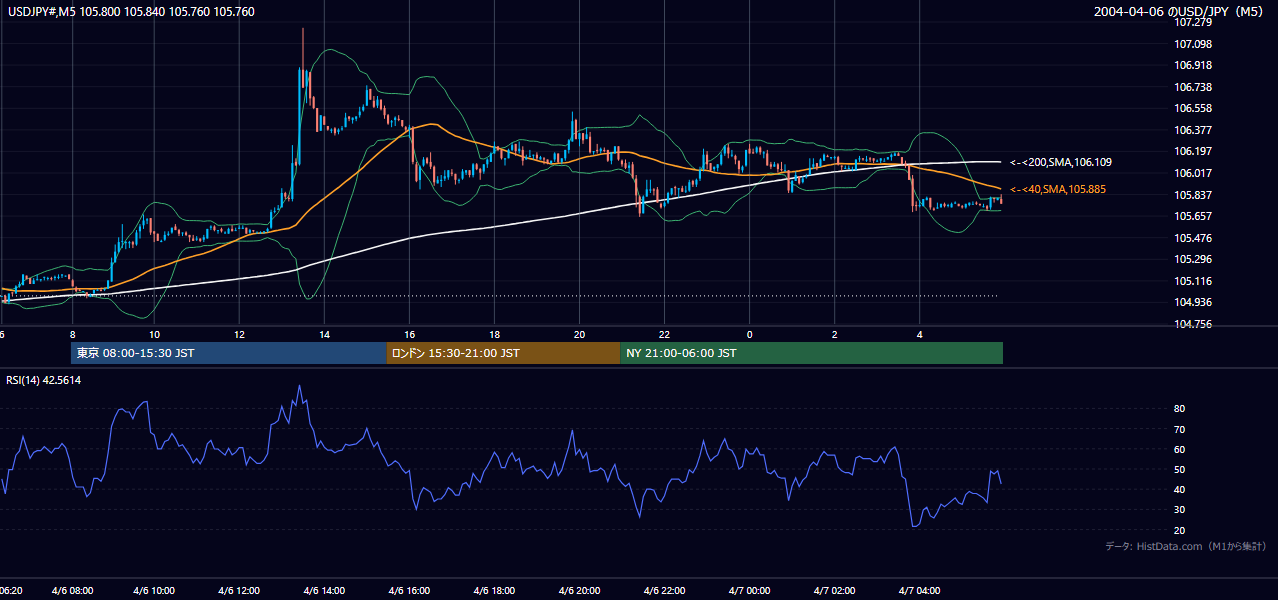This screenshot has width=1278, height=600.
Task: Click the RSI scale value 30
Action: [x=1179, y=510]
